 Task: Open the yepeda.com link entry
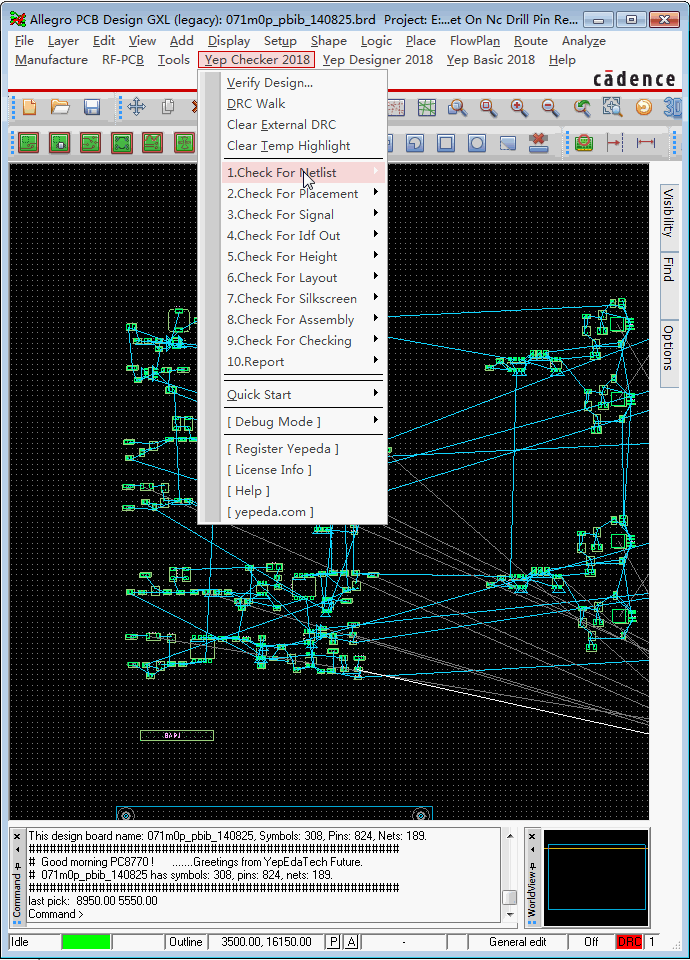click(304, 512)
